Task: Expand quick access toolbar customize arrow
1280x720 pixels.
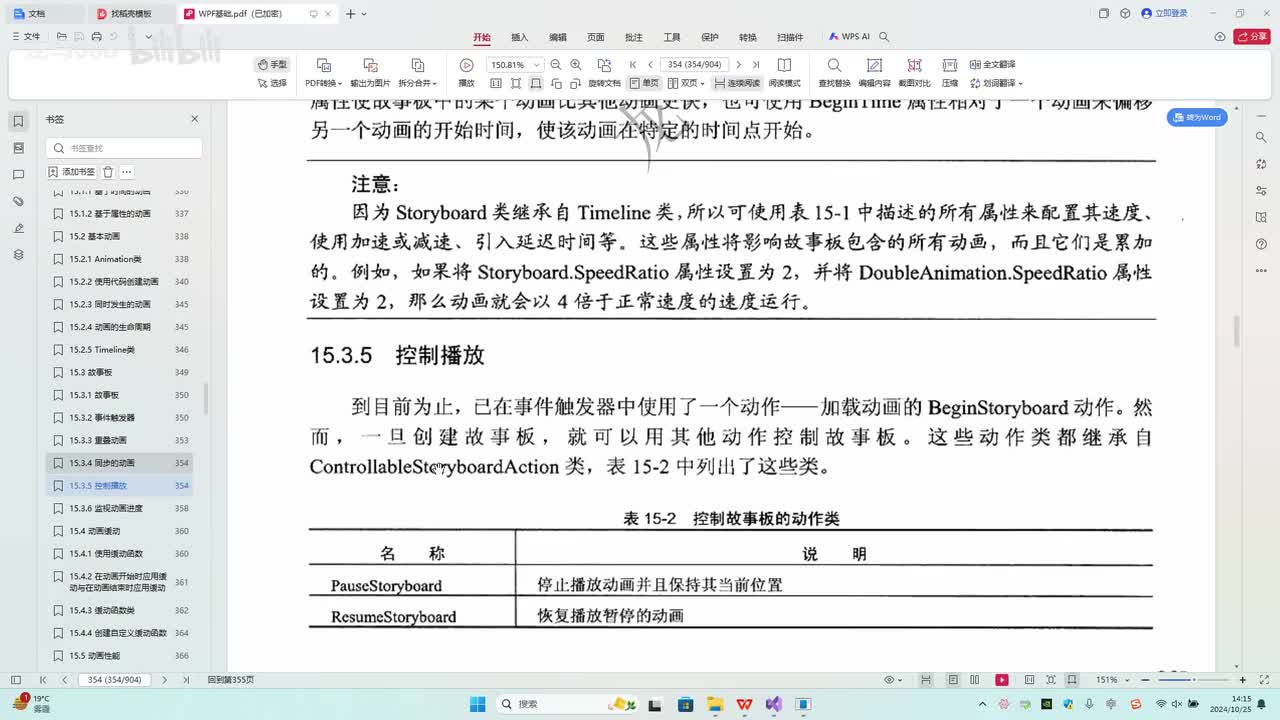Action: pyautogui.click(x=149, y=37)
